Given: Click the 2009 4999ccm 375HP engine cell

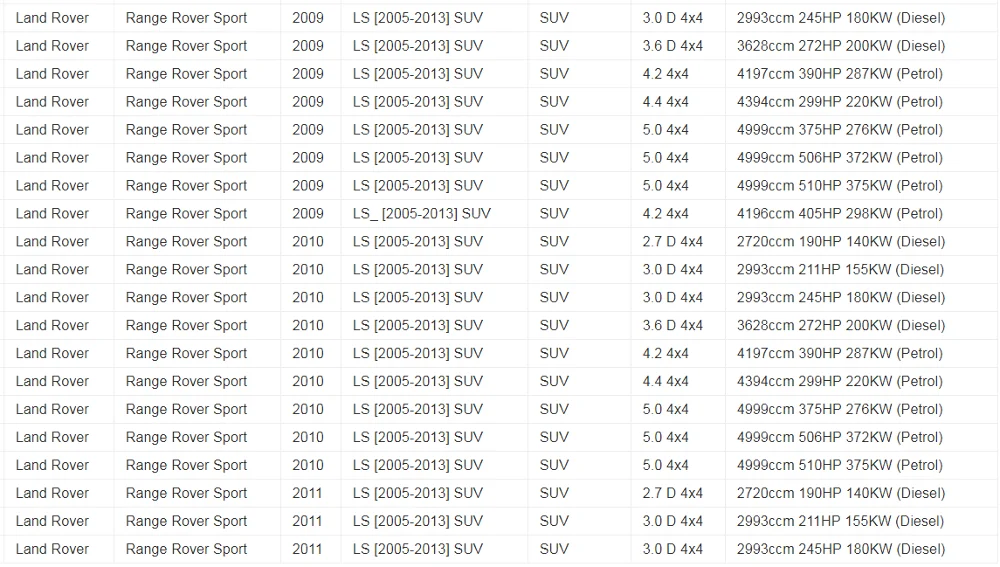Looking at the screenshot, I should (x=839, y=129).
